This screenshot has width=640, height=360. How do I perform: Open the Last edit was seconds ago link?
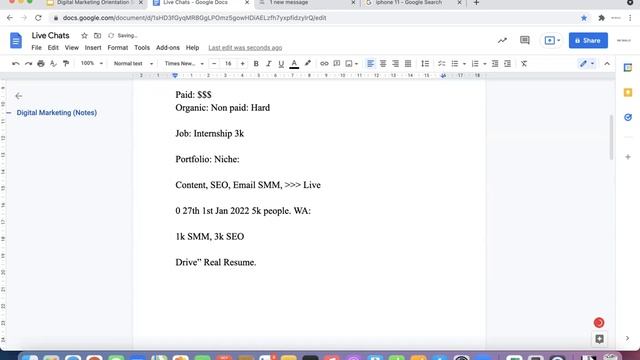(245, 48)
